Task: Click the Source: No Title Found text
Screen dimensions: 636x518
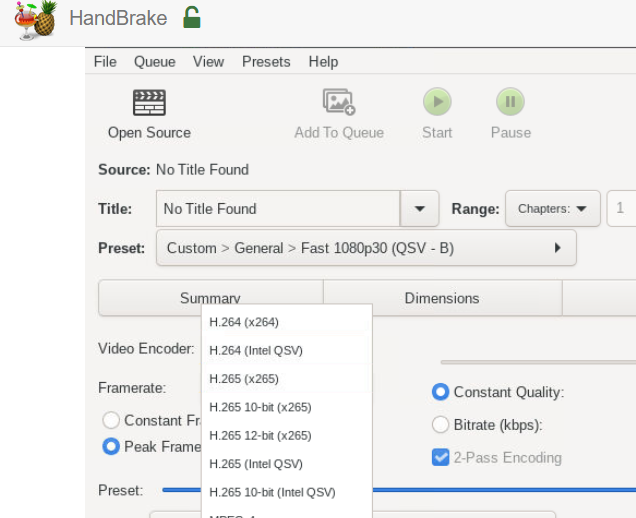Action: [173, 170]
